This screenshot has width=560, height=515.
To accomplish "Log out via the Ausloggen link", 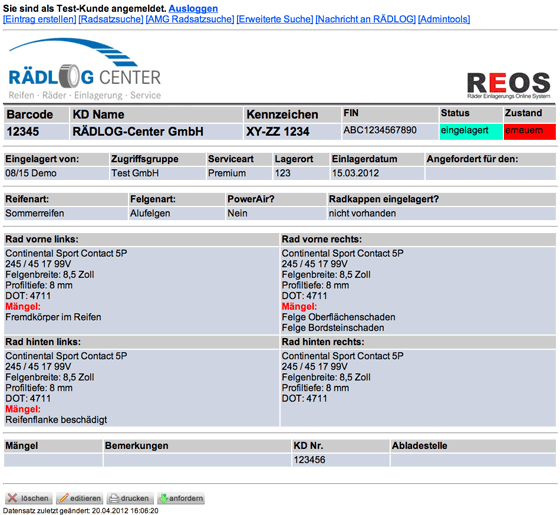I will [193, 9].
